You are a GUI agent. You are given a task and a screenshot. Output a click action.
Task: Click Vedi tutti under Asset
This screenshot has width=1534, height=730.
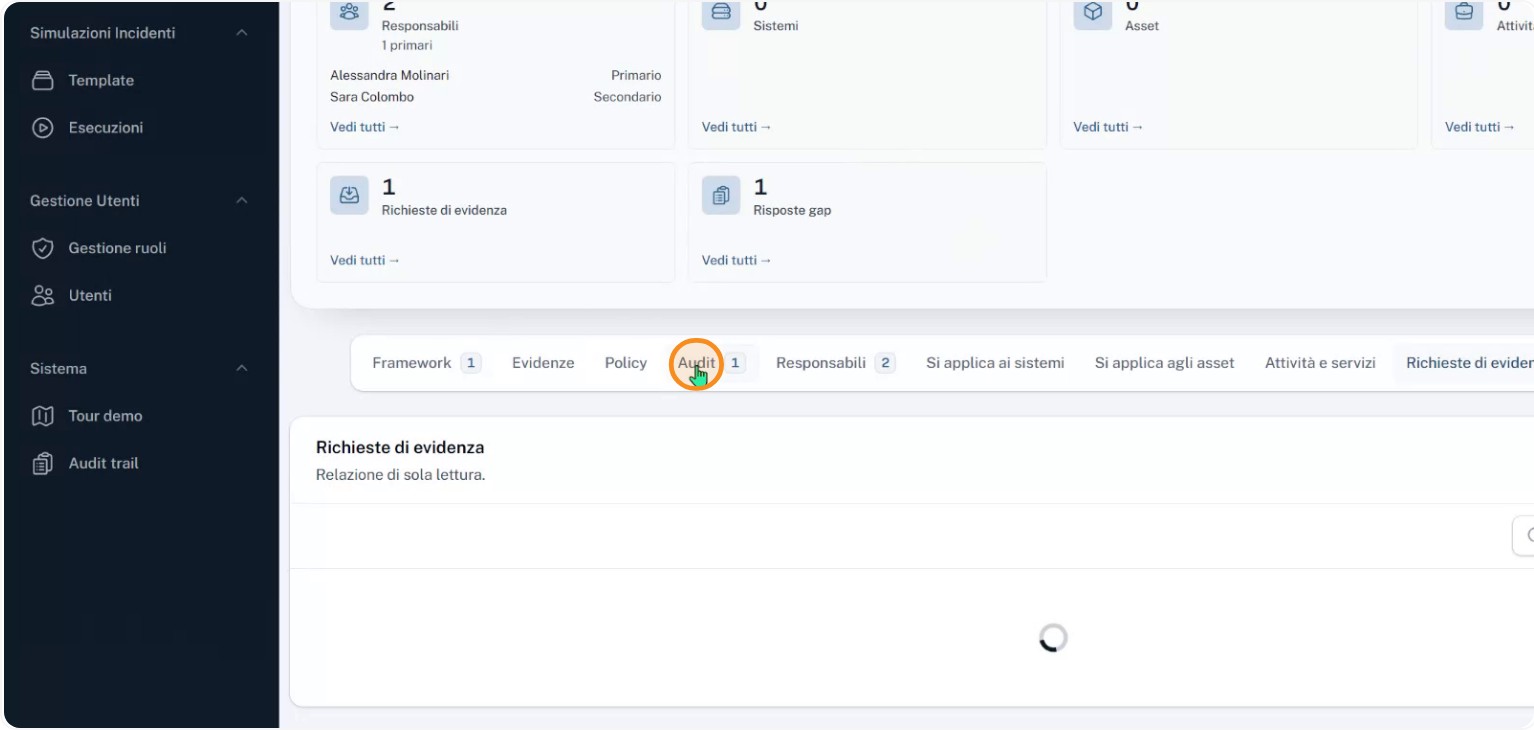(x=1108, y=127)
